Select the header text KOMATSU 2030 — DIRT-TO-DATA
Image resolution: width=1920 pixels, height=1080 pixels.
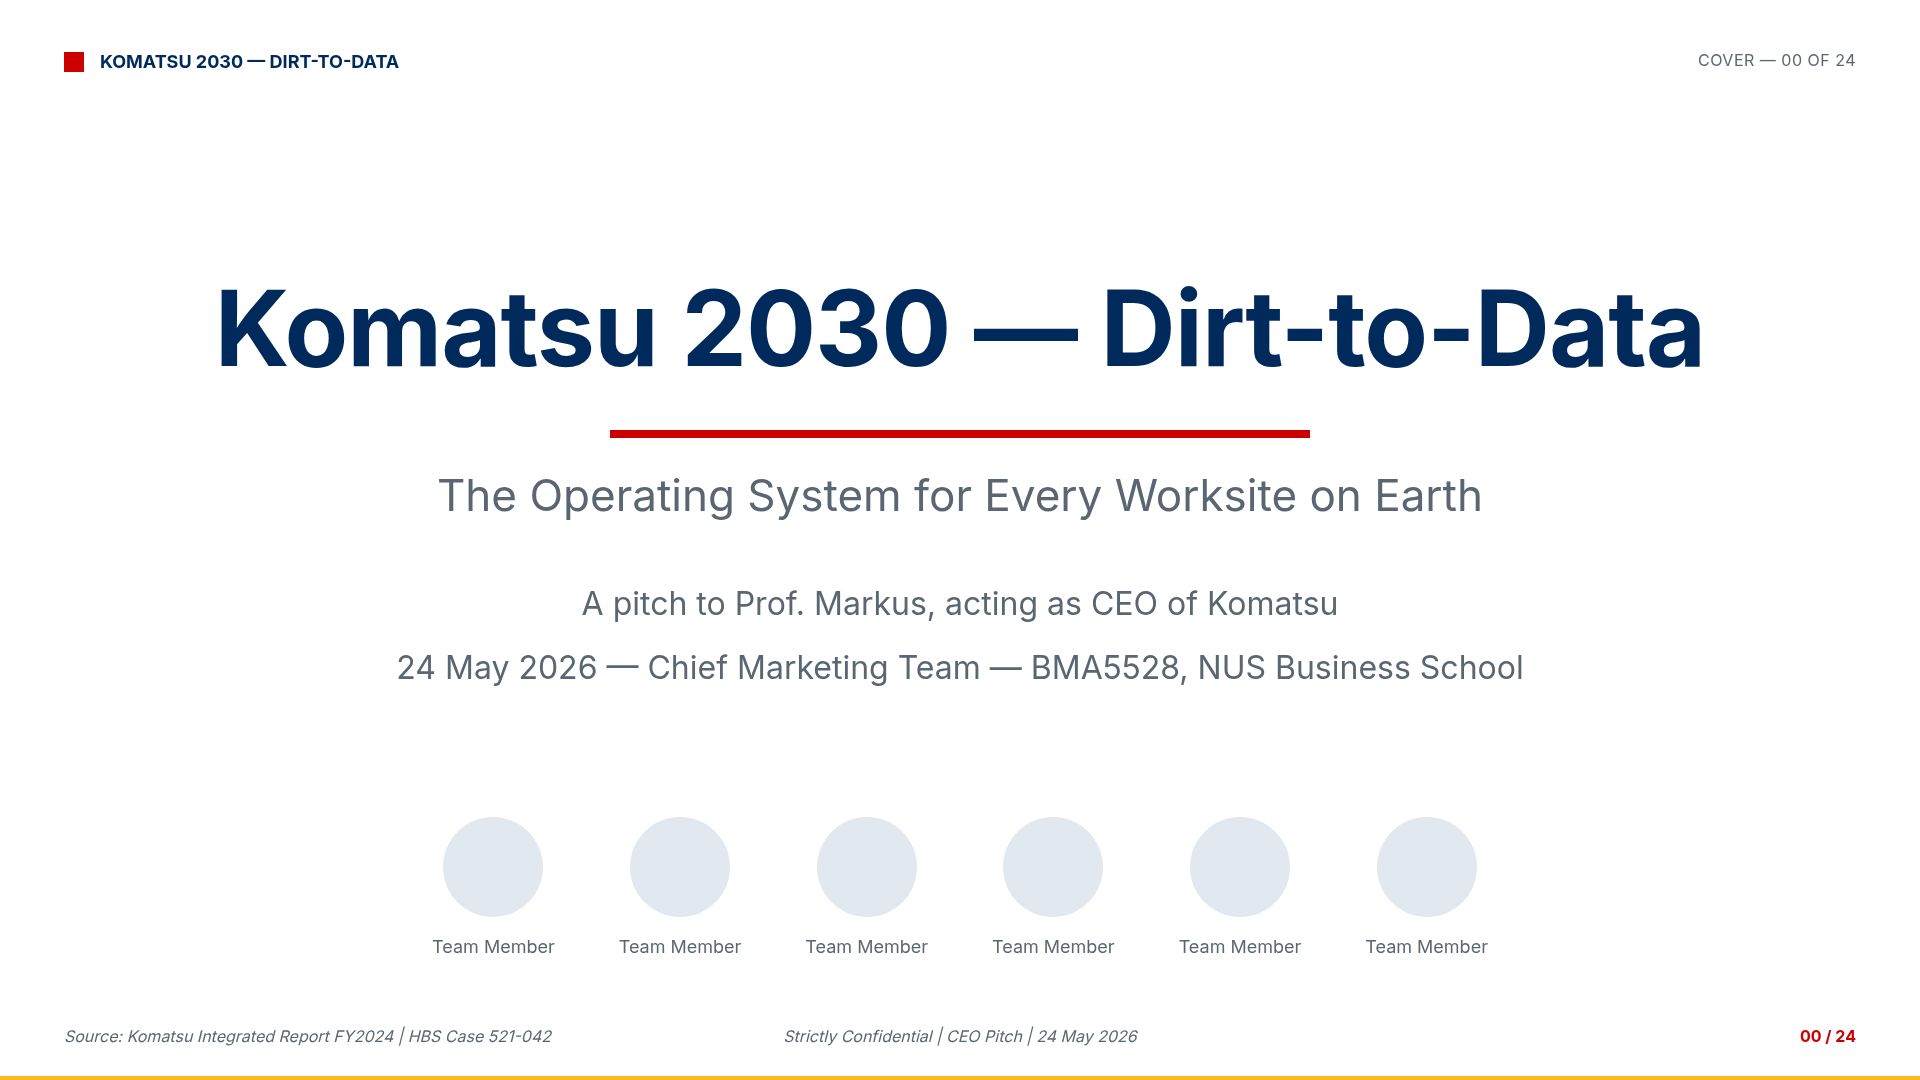coord(249,62)
